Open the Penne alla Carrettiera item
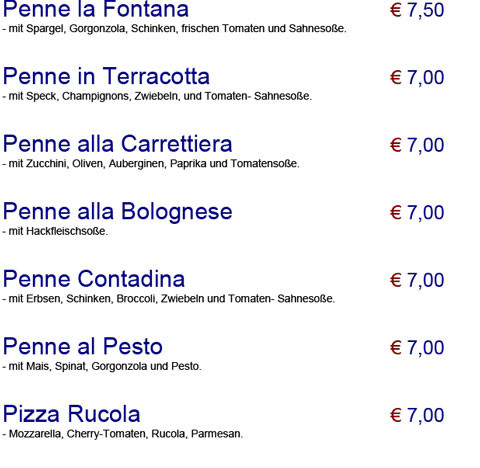The height and width of the screenshot is (468, 480). click(117, 144)
